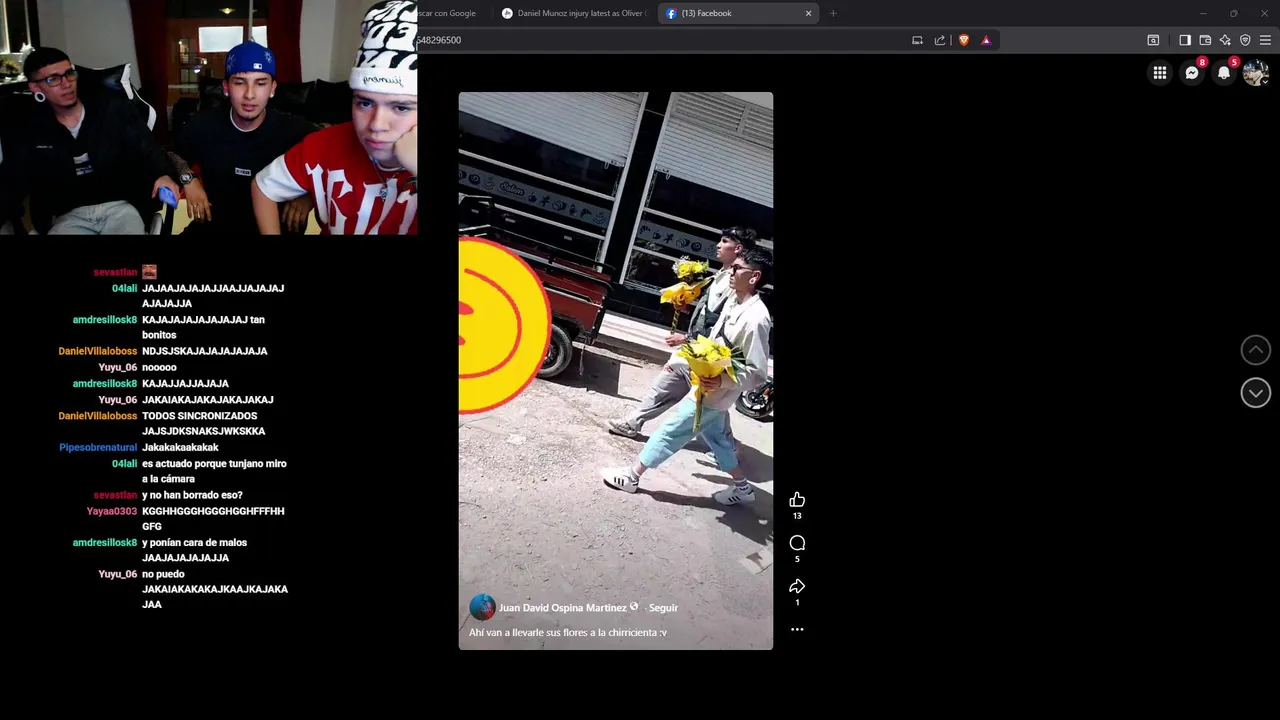
Task: Click chat message 'es actuado porque tunjano miro'
Action: coord(214,464)
